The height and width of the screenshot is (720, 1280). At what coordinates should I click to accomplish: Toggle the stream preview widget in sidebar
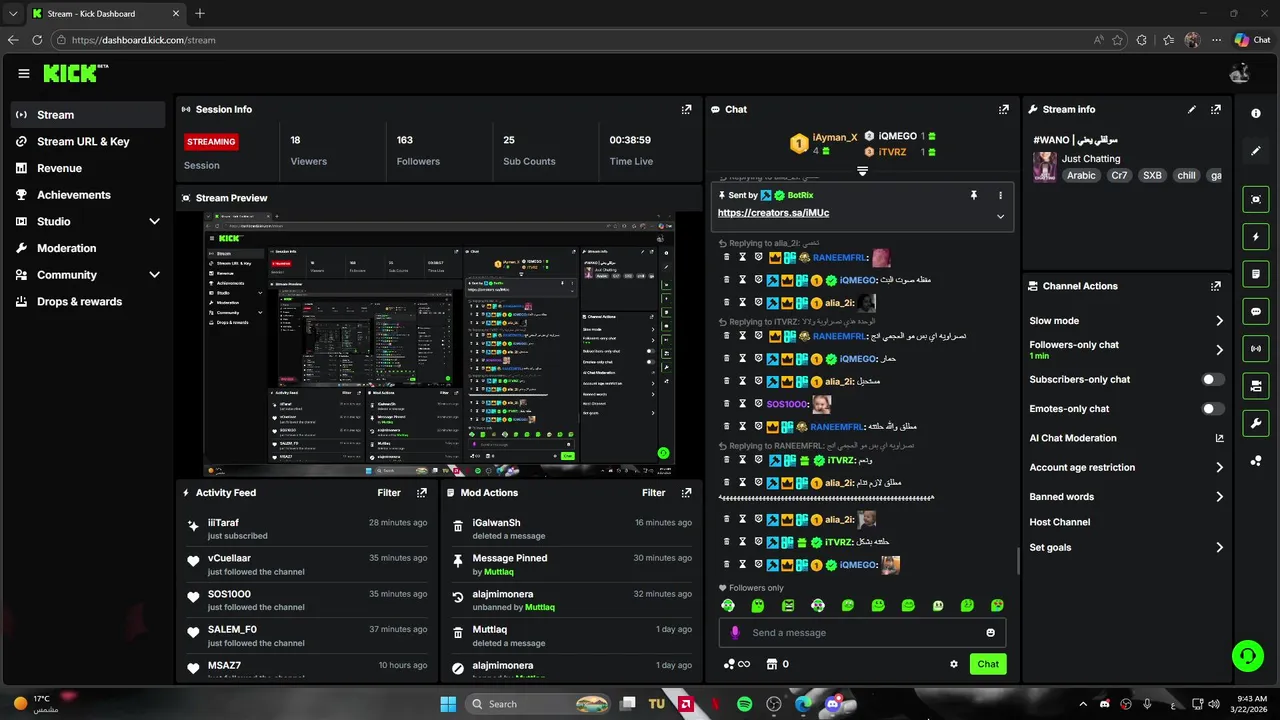tap(1256, 199)
